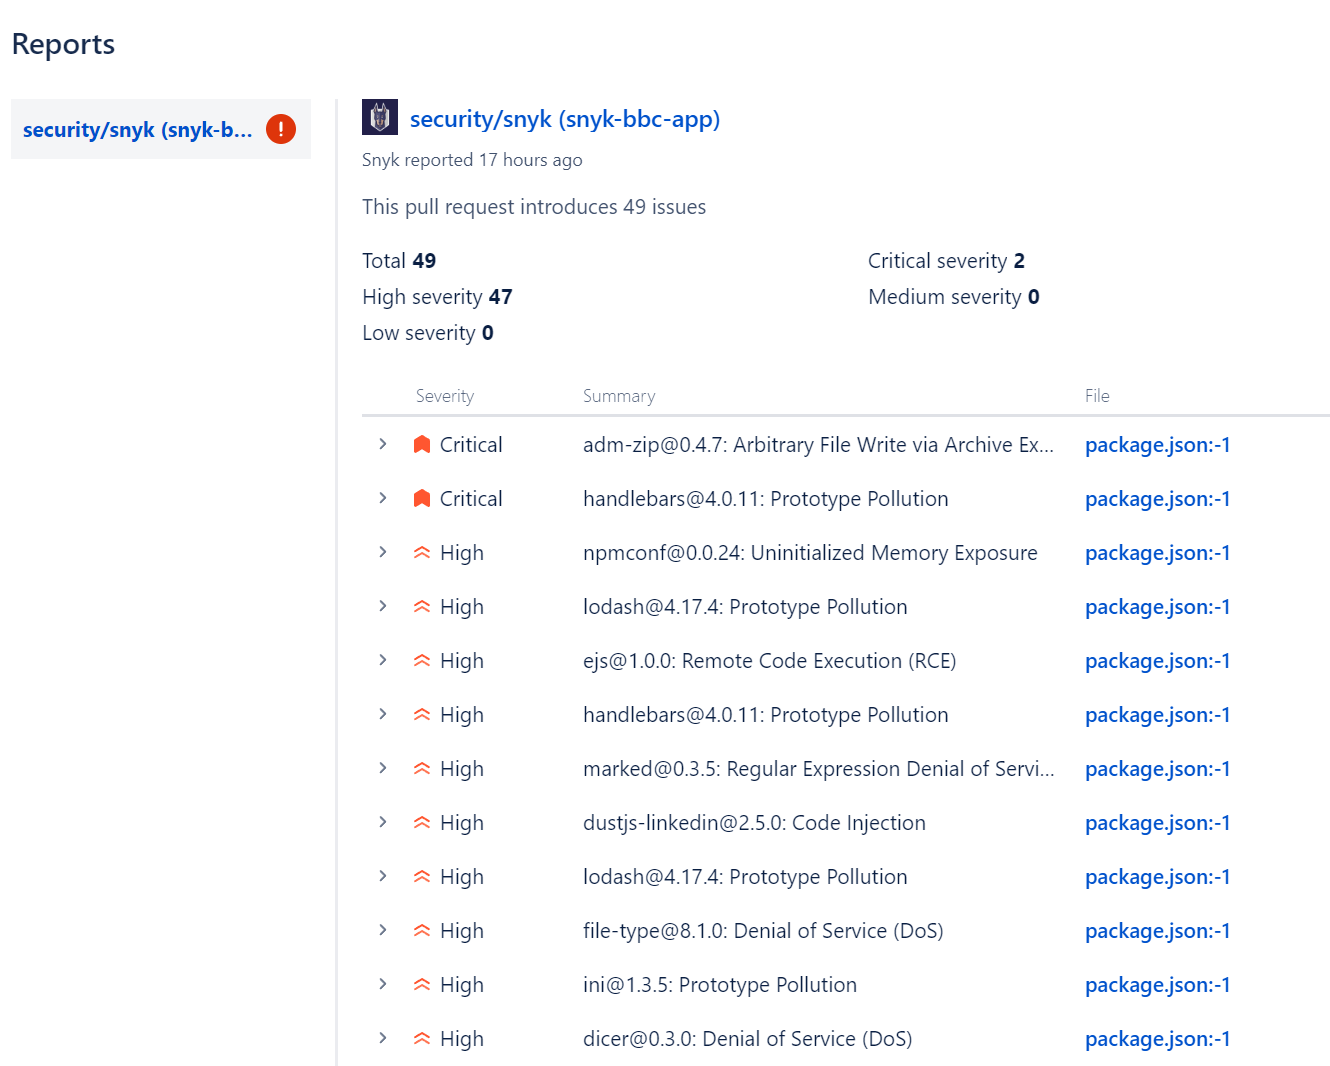
Task: Click the high severity icon for dicer row
Action: (422, 1039)
